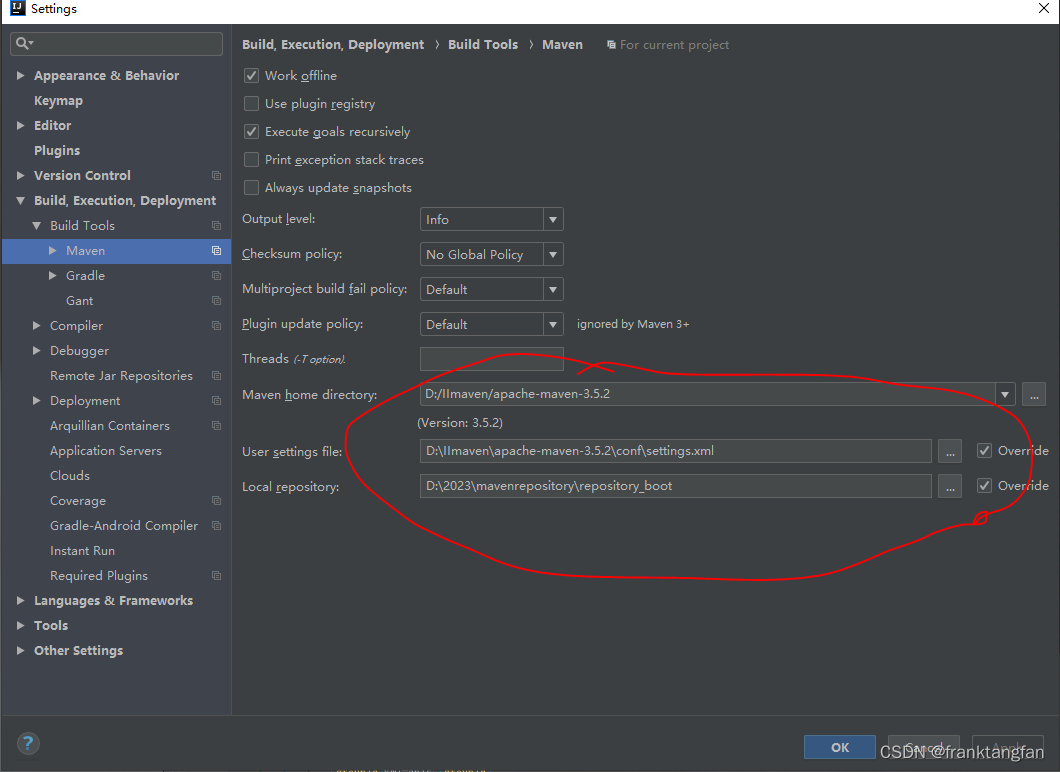Click the search magnifier icon in settings
This screenshot has width=1060, height=772.
click(24, 44)
